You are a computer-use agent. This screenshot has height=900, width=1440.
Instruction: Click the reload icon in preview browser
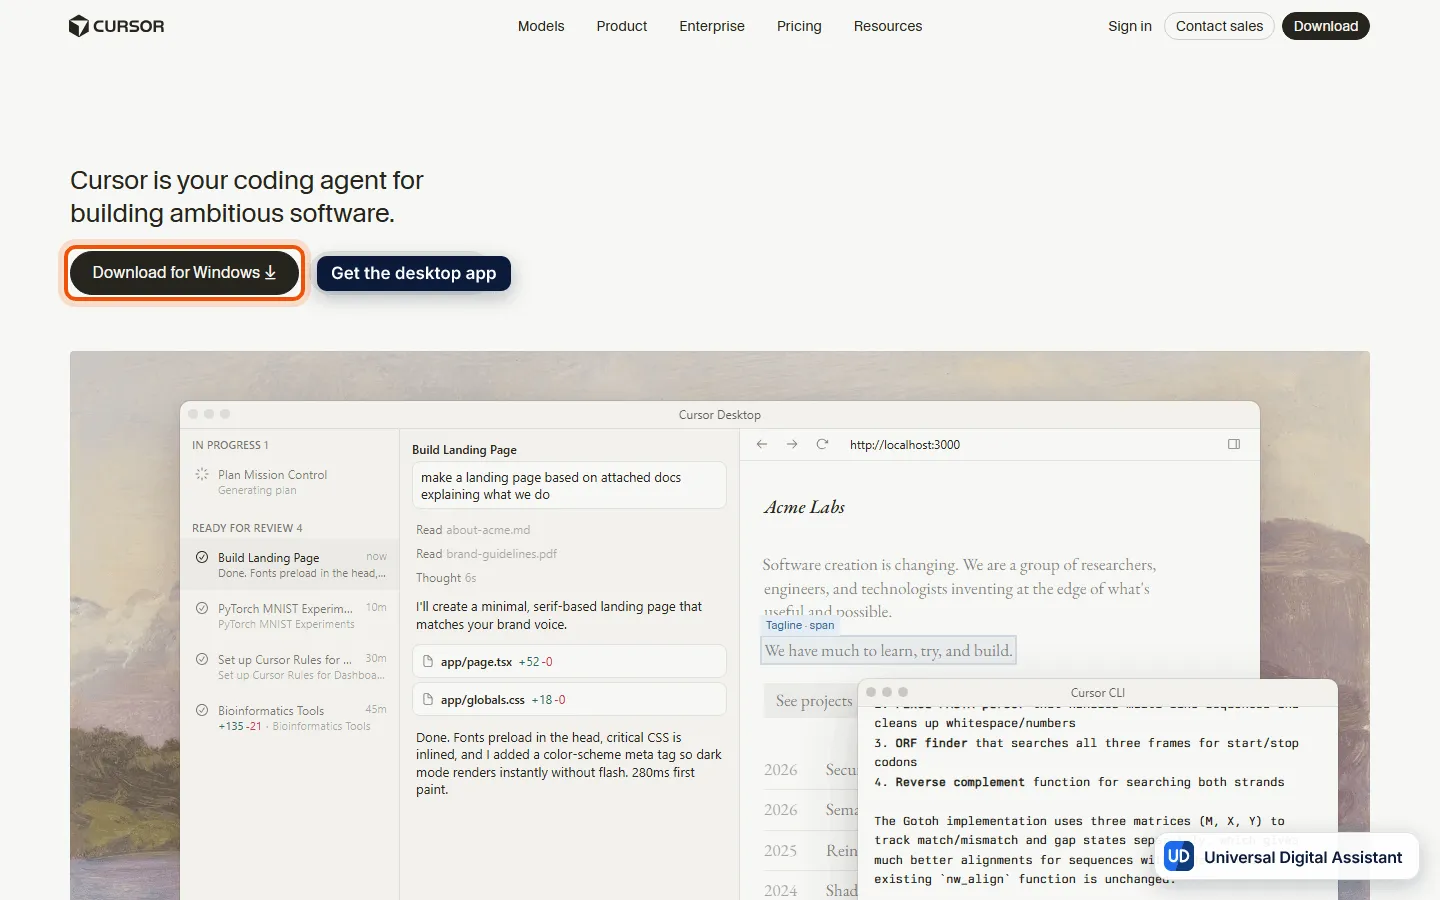coord(822,444)
